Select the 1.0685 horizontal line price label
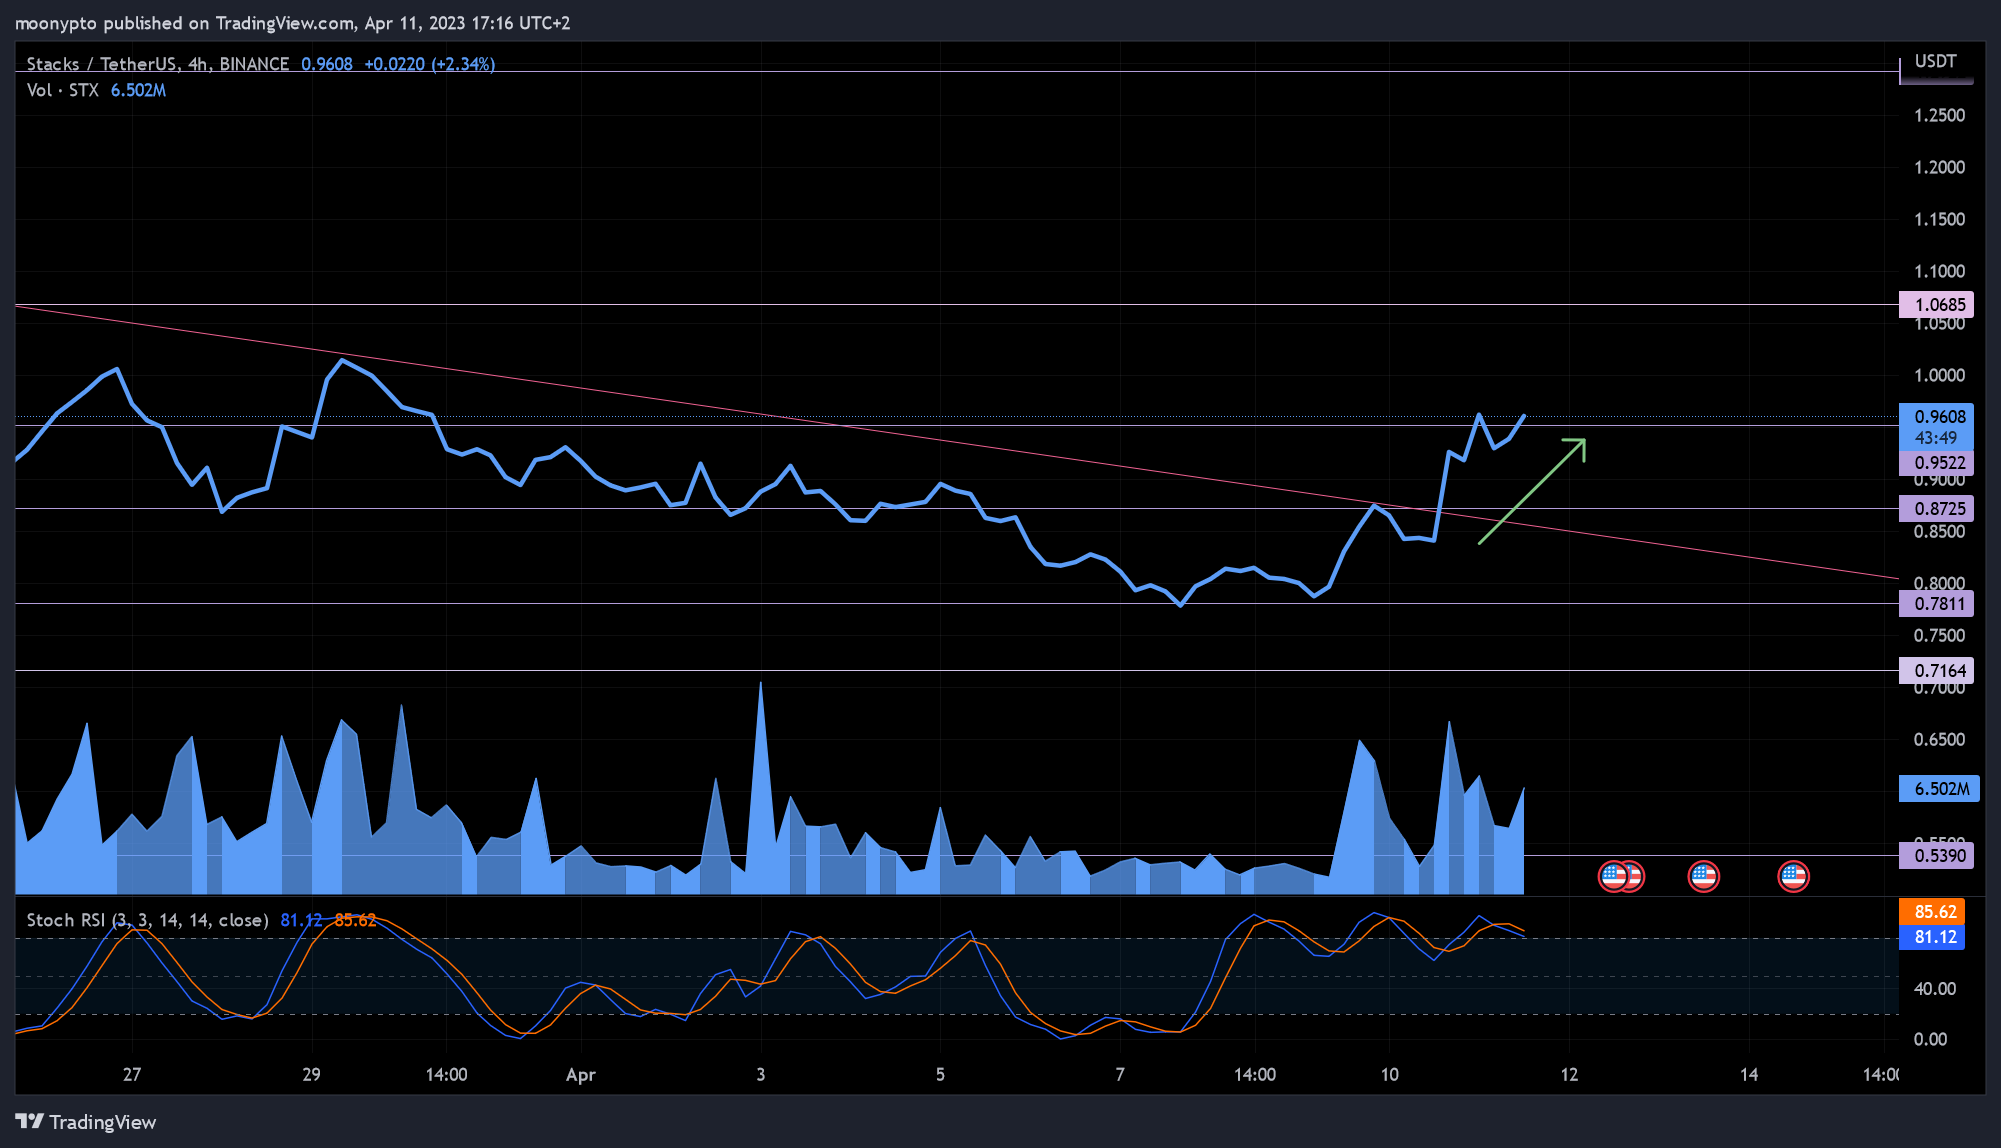Screen dimensions: 2001x1148 1936,305
